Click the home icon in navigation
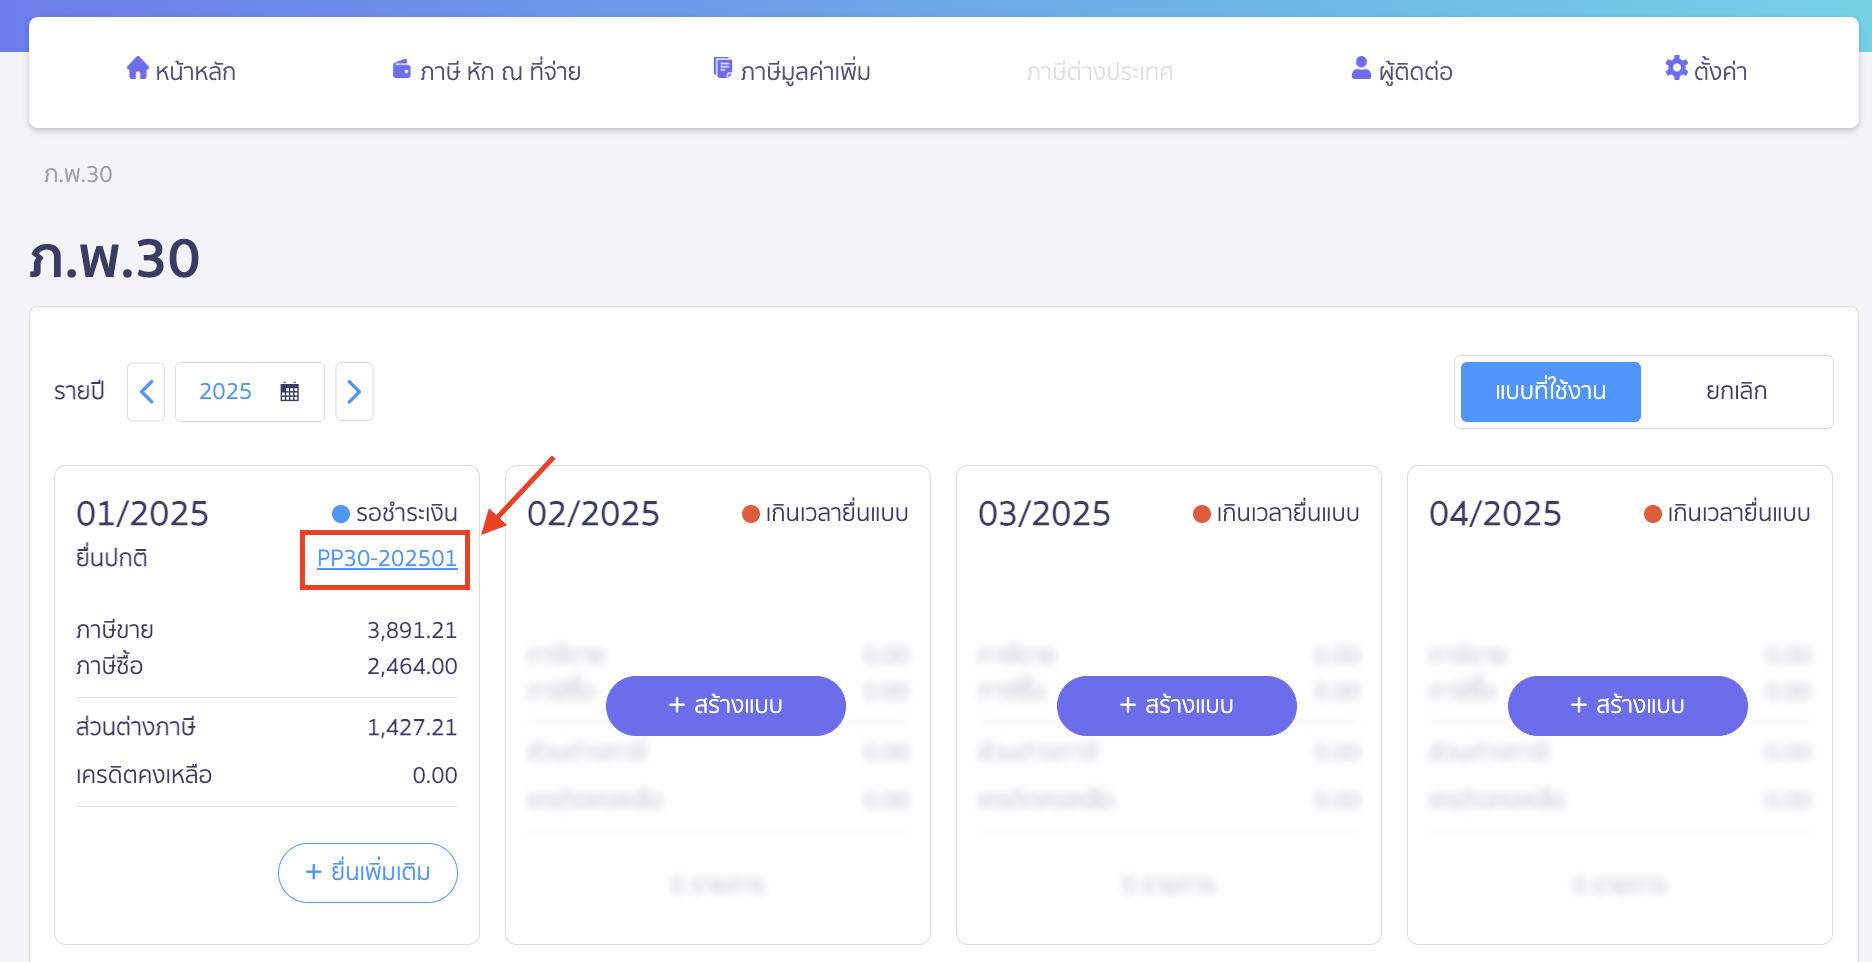The height and width of the screenshot is (962, 1872). pyautogui.click(x=137, y=68)
